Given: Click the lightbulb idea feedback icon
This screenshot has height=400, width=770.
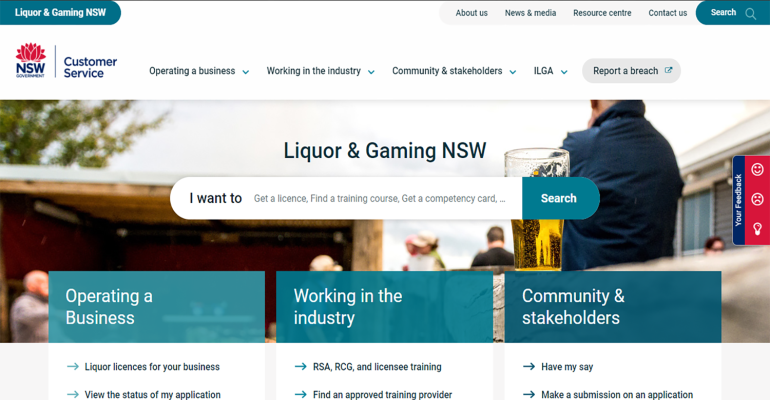Looking at the screenshot, I should pos(757,229).
